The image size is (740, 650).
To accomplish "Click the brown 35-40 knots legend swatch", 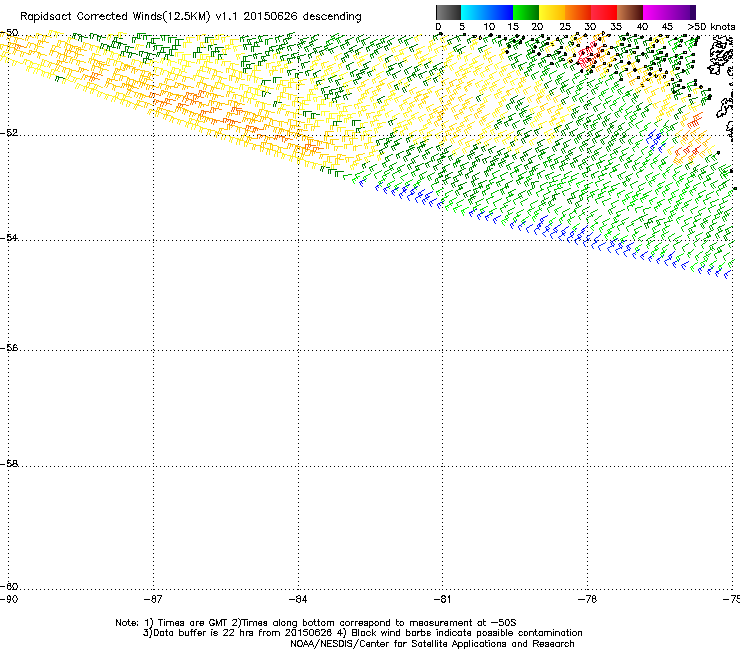I will [x=630, y=12].
